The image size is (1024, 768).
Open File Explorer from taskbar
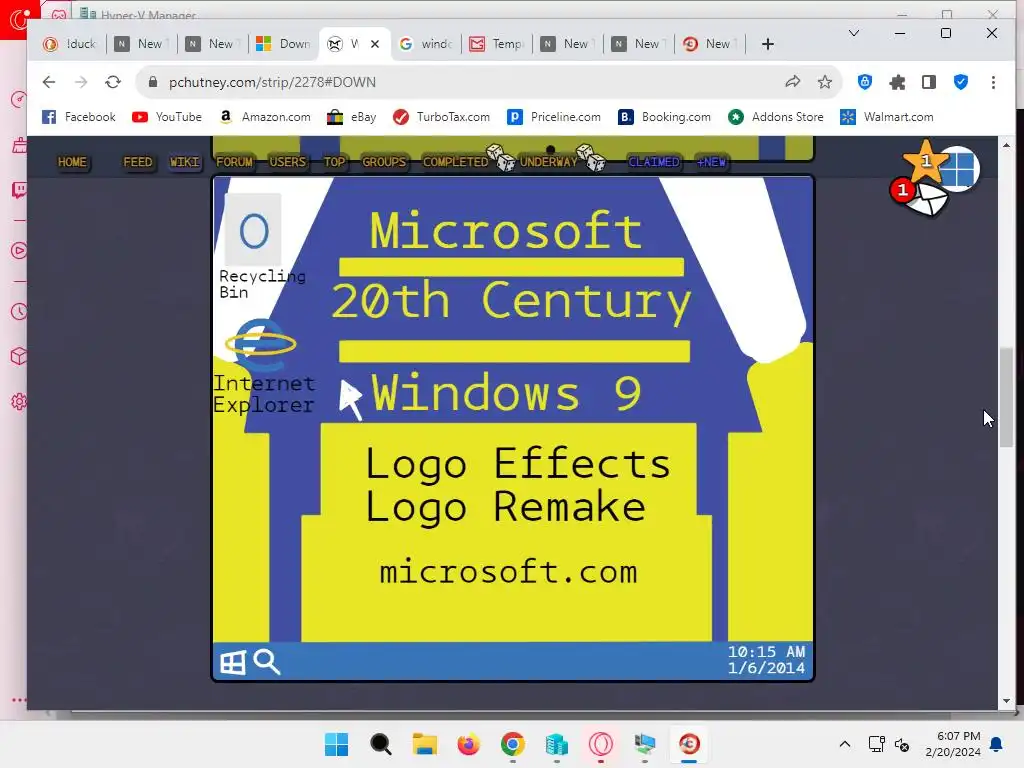click(424, 744)
